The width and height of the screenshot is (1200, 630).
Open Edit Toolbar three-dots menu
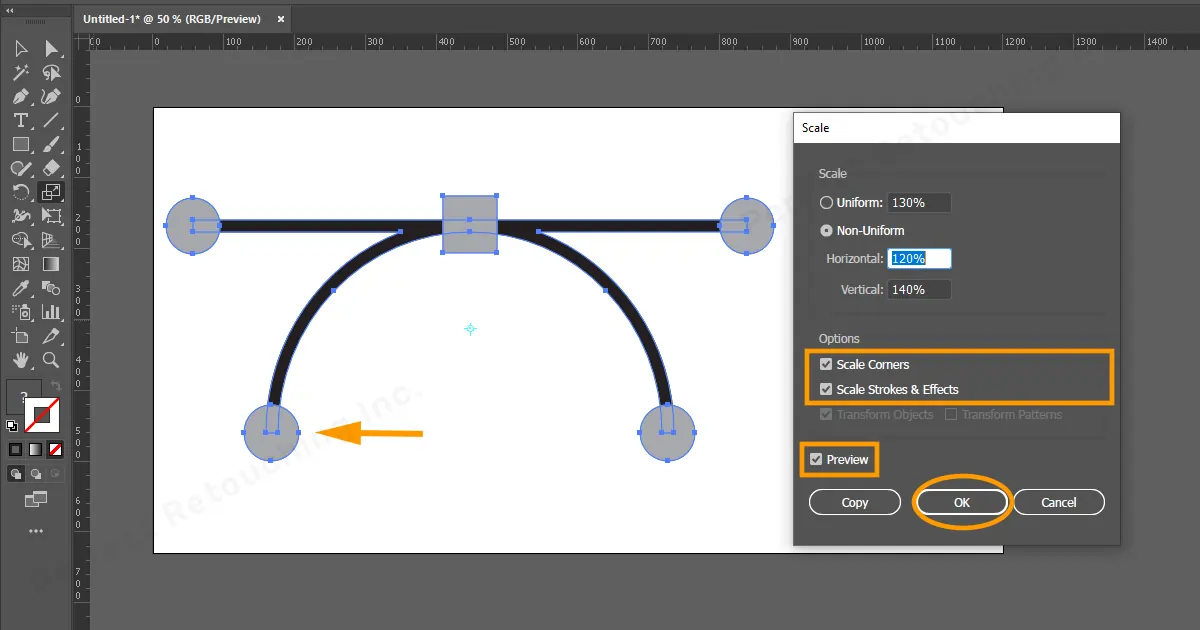36,531
